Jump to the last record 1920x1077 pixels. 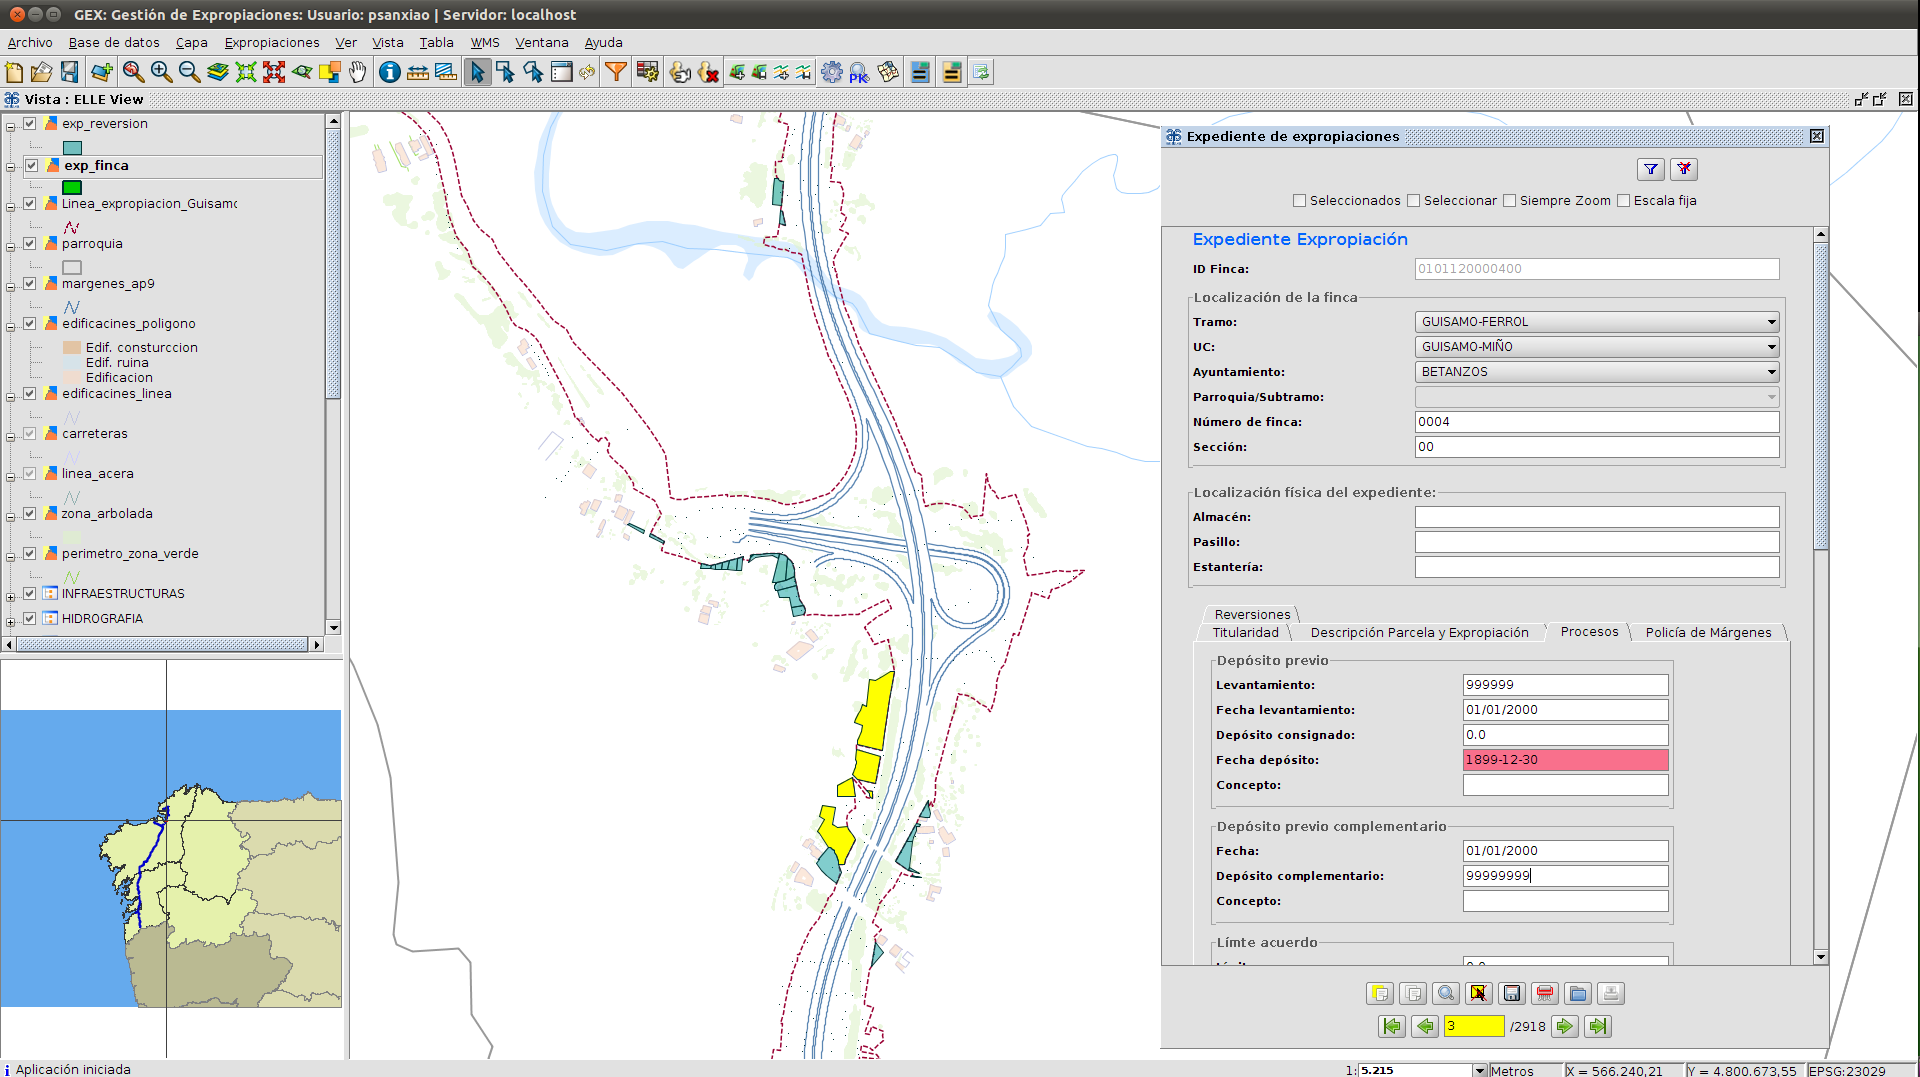point(1598,1026)
